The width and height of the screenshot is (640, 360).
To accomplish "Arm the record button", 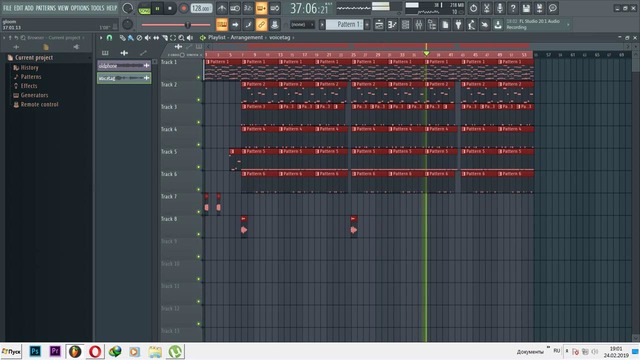I will (184, 9).
